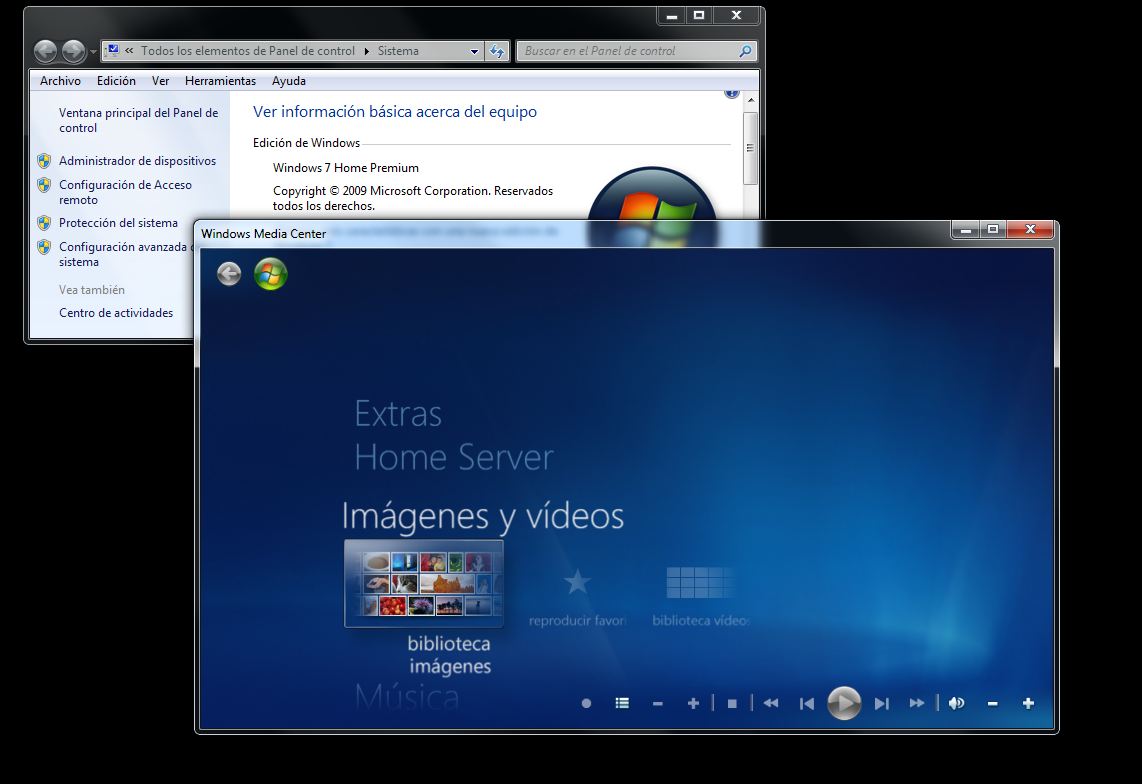Viewport: 1142px width, 784px height.
Task: Expand the address bar history dropdown
Action: [475, 51]
